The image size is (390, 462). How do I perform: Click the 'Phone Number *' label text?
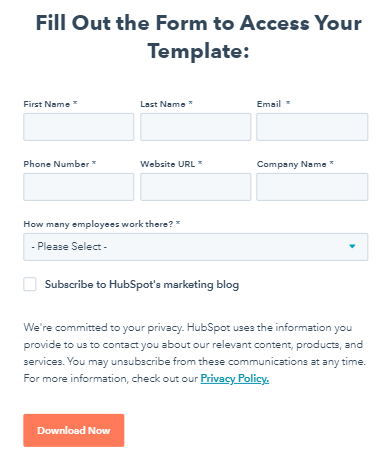[x=60, y=164]
